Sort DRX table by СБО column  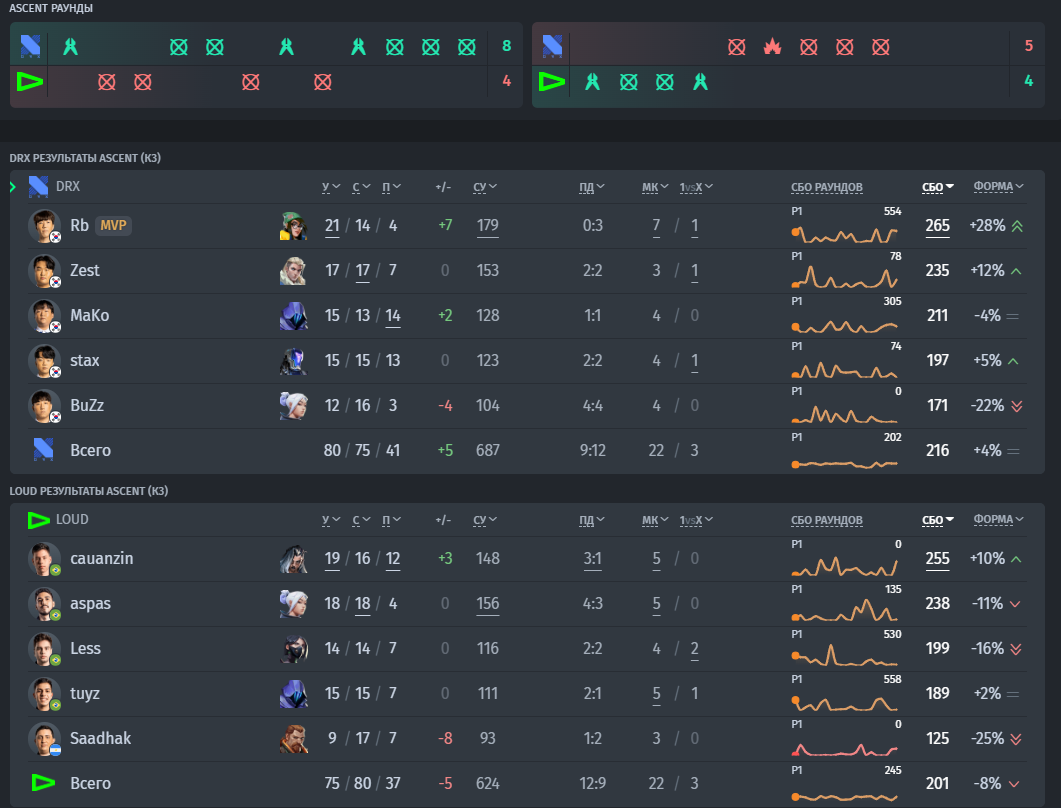click(x=938, y=187)
